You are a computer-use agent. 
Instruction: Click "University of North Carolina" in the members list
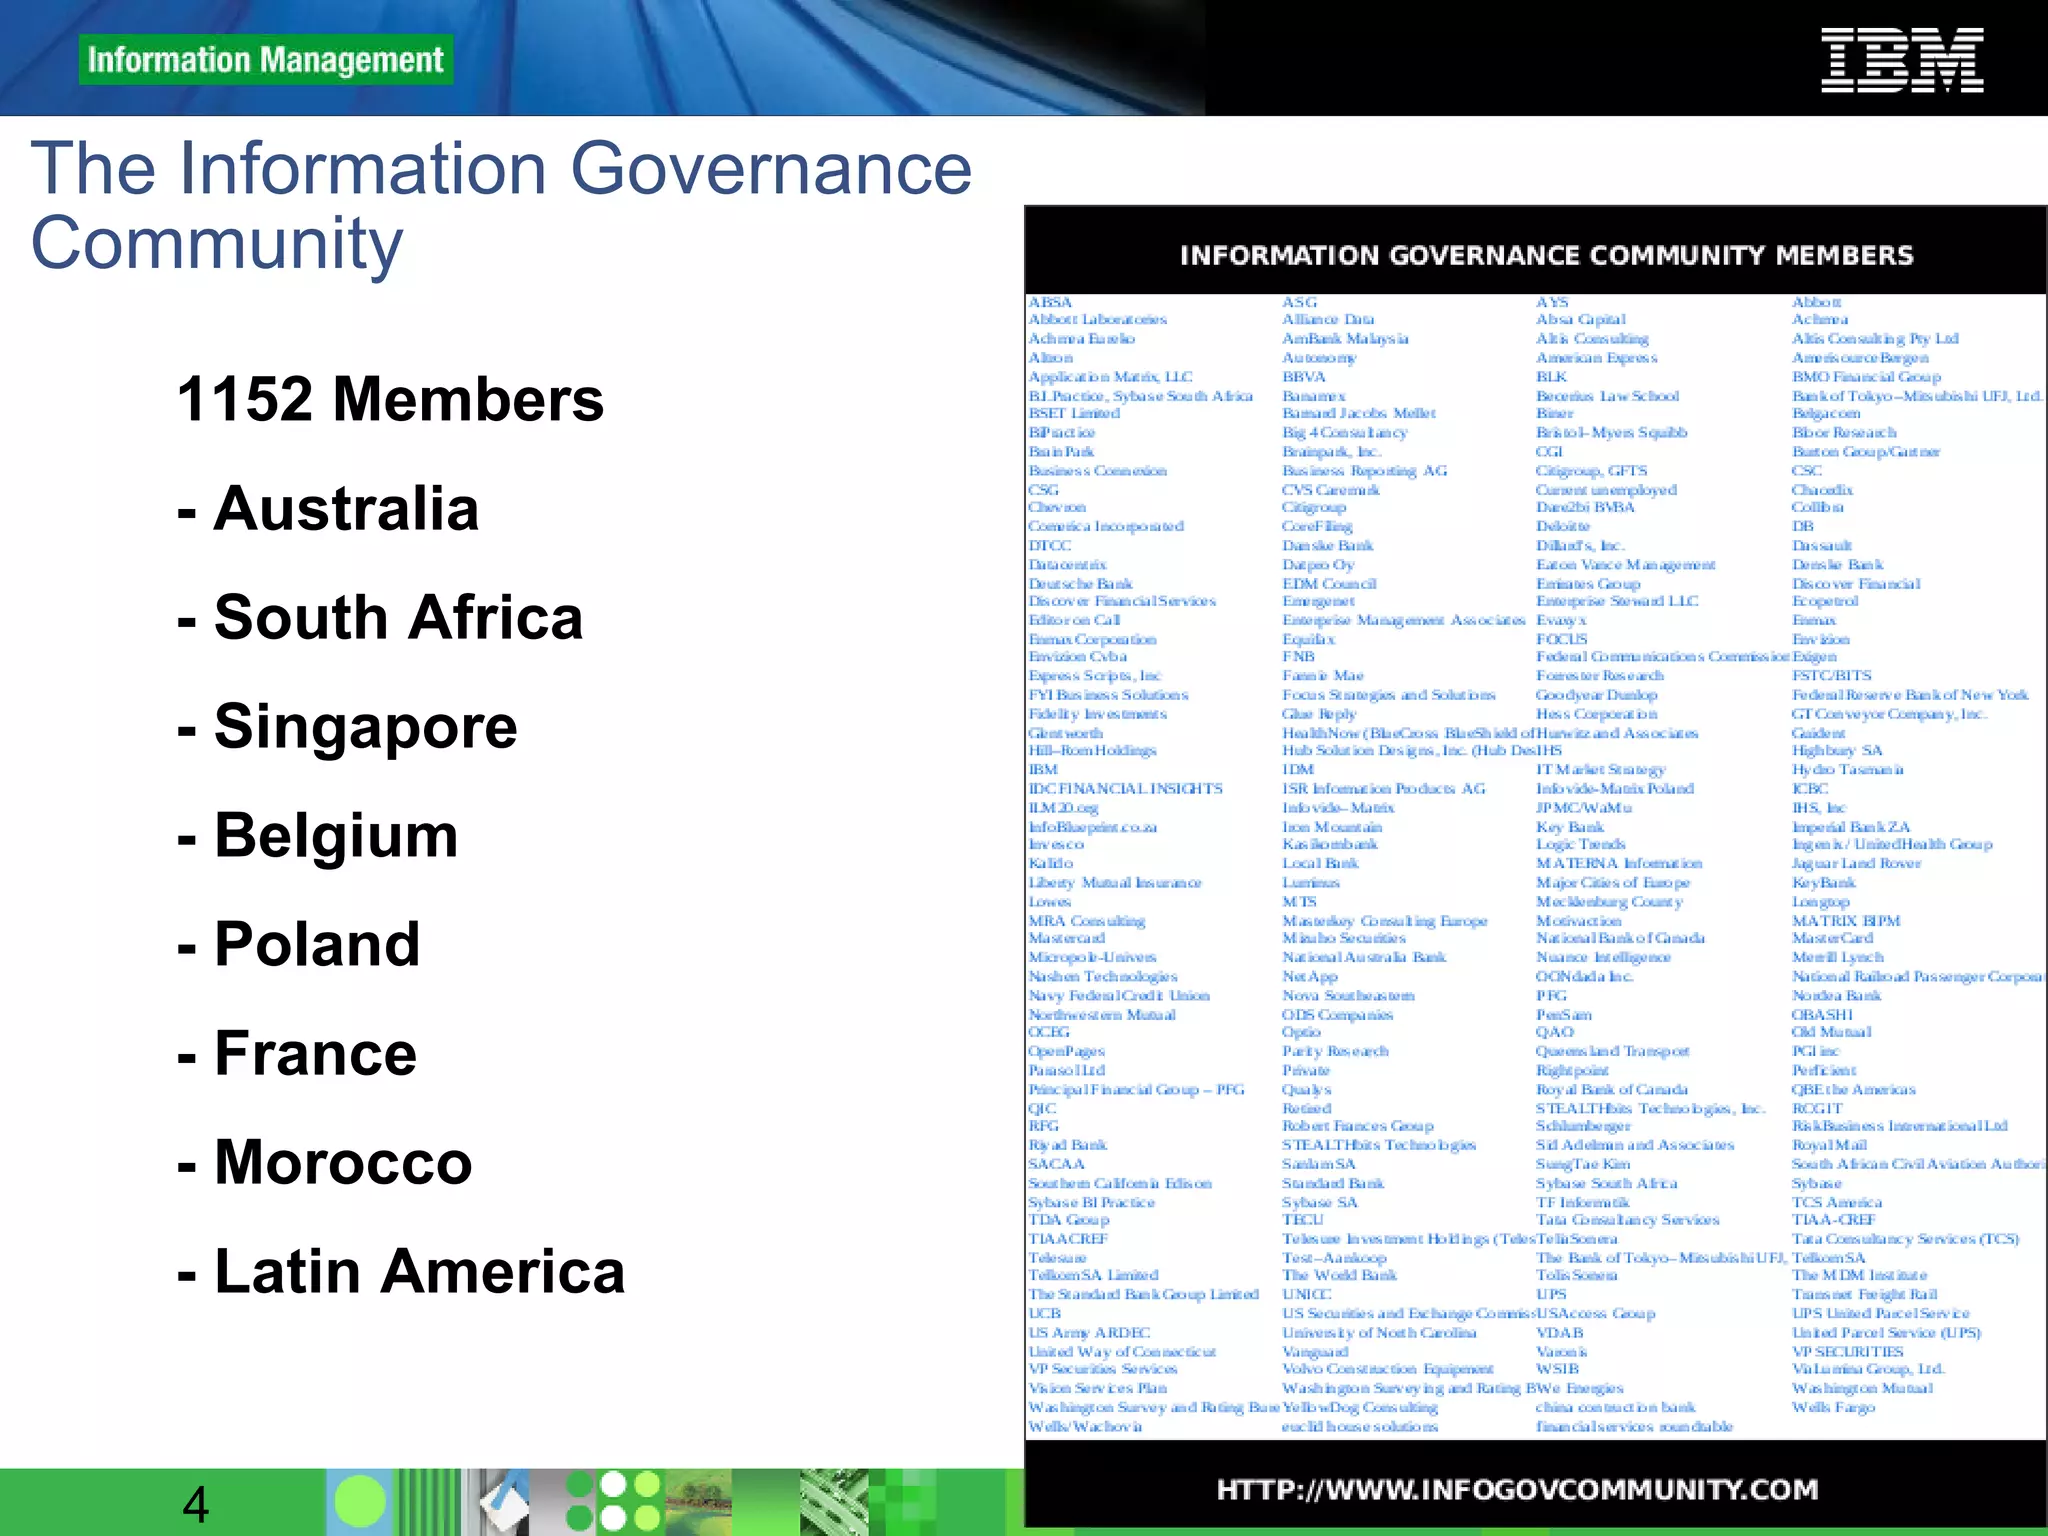click(1379, 1333)
